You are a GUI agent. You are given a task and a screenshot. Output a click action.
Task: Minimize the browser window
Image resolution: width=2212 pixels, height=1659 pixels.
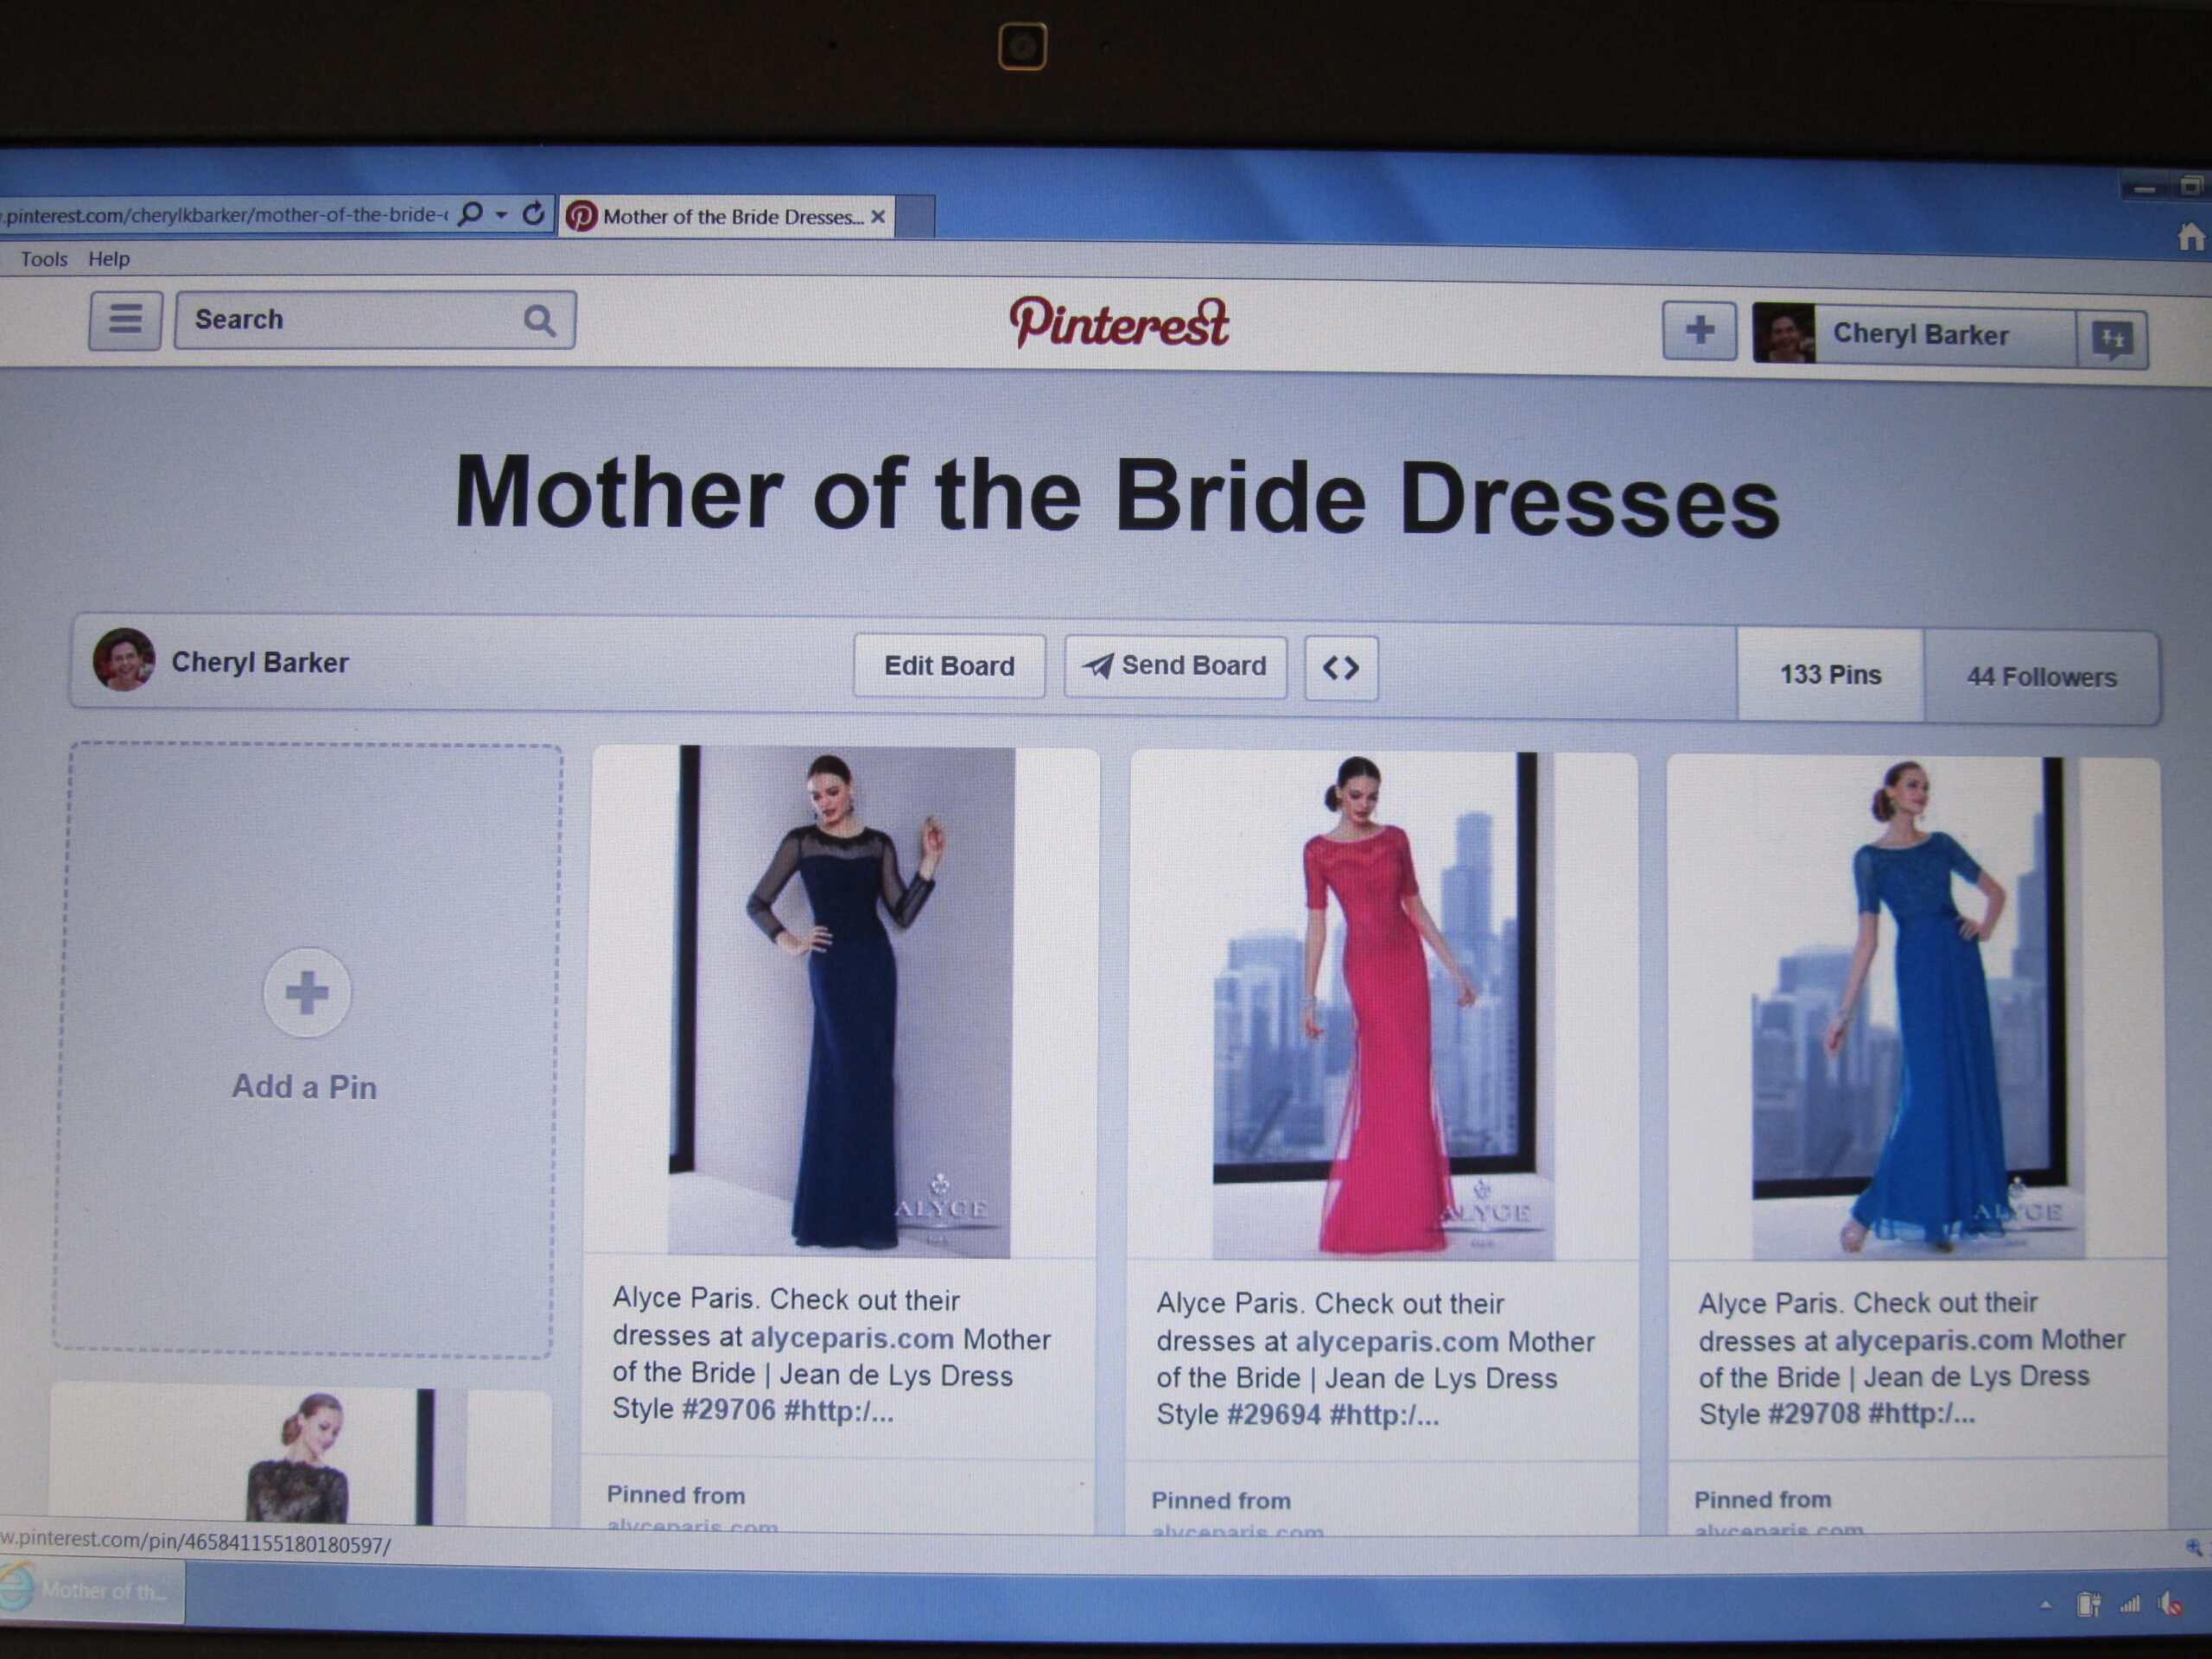point(2144,187)
